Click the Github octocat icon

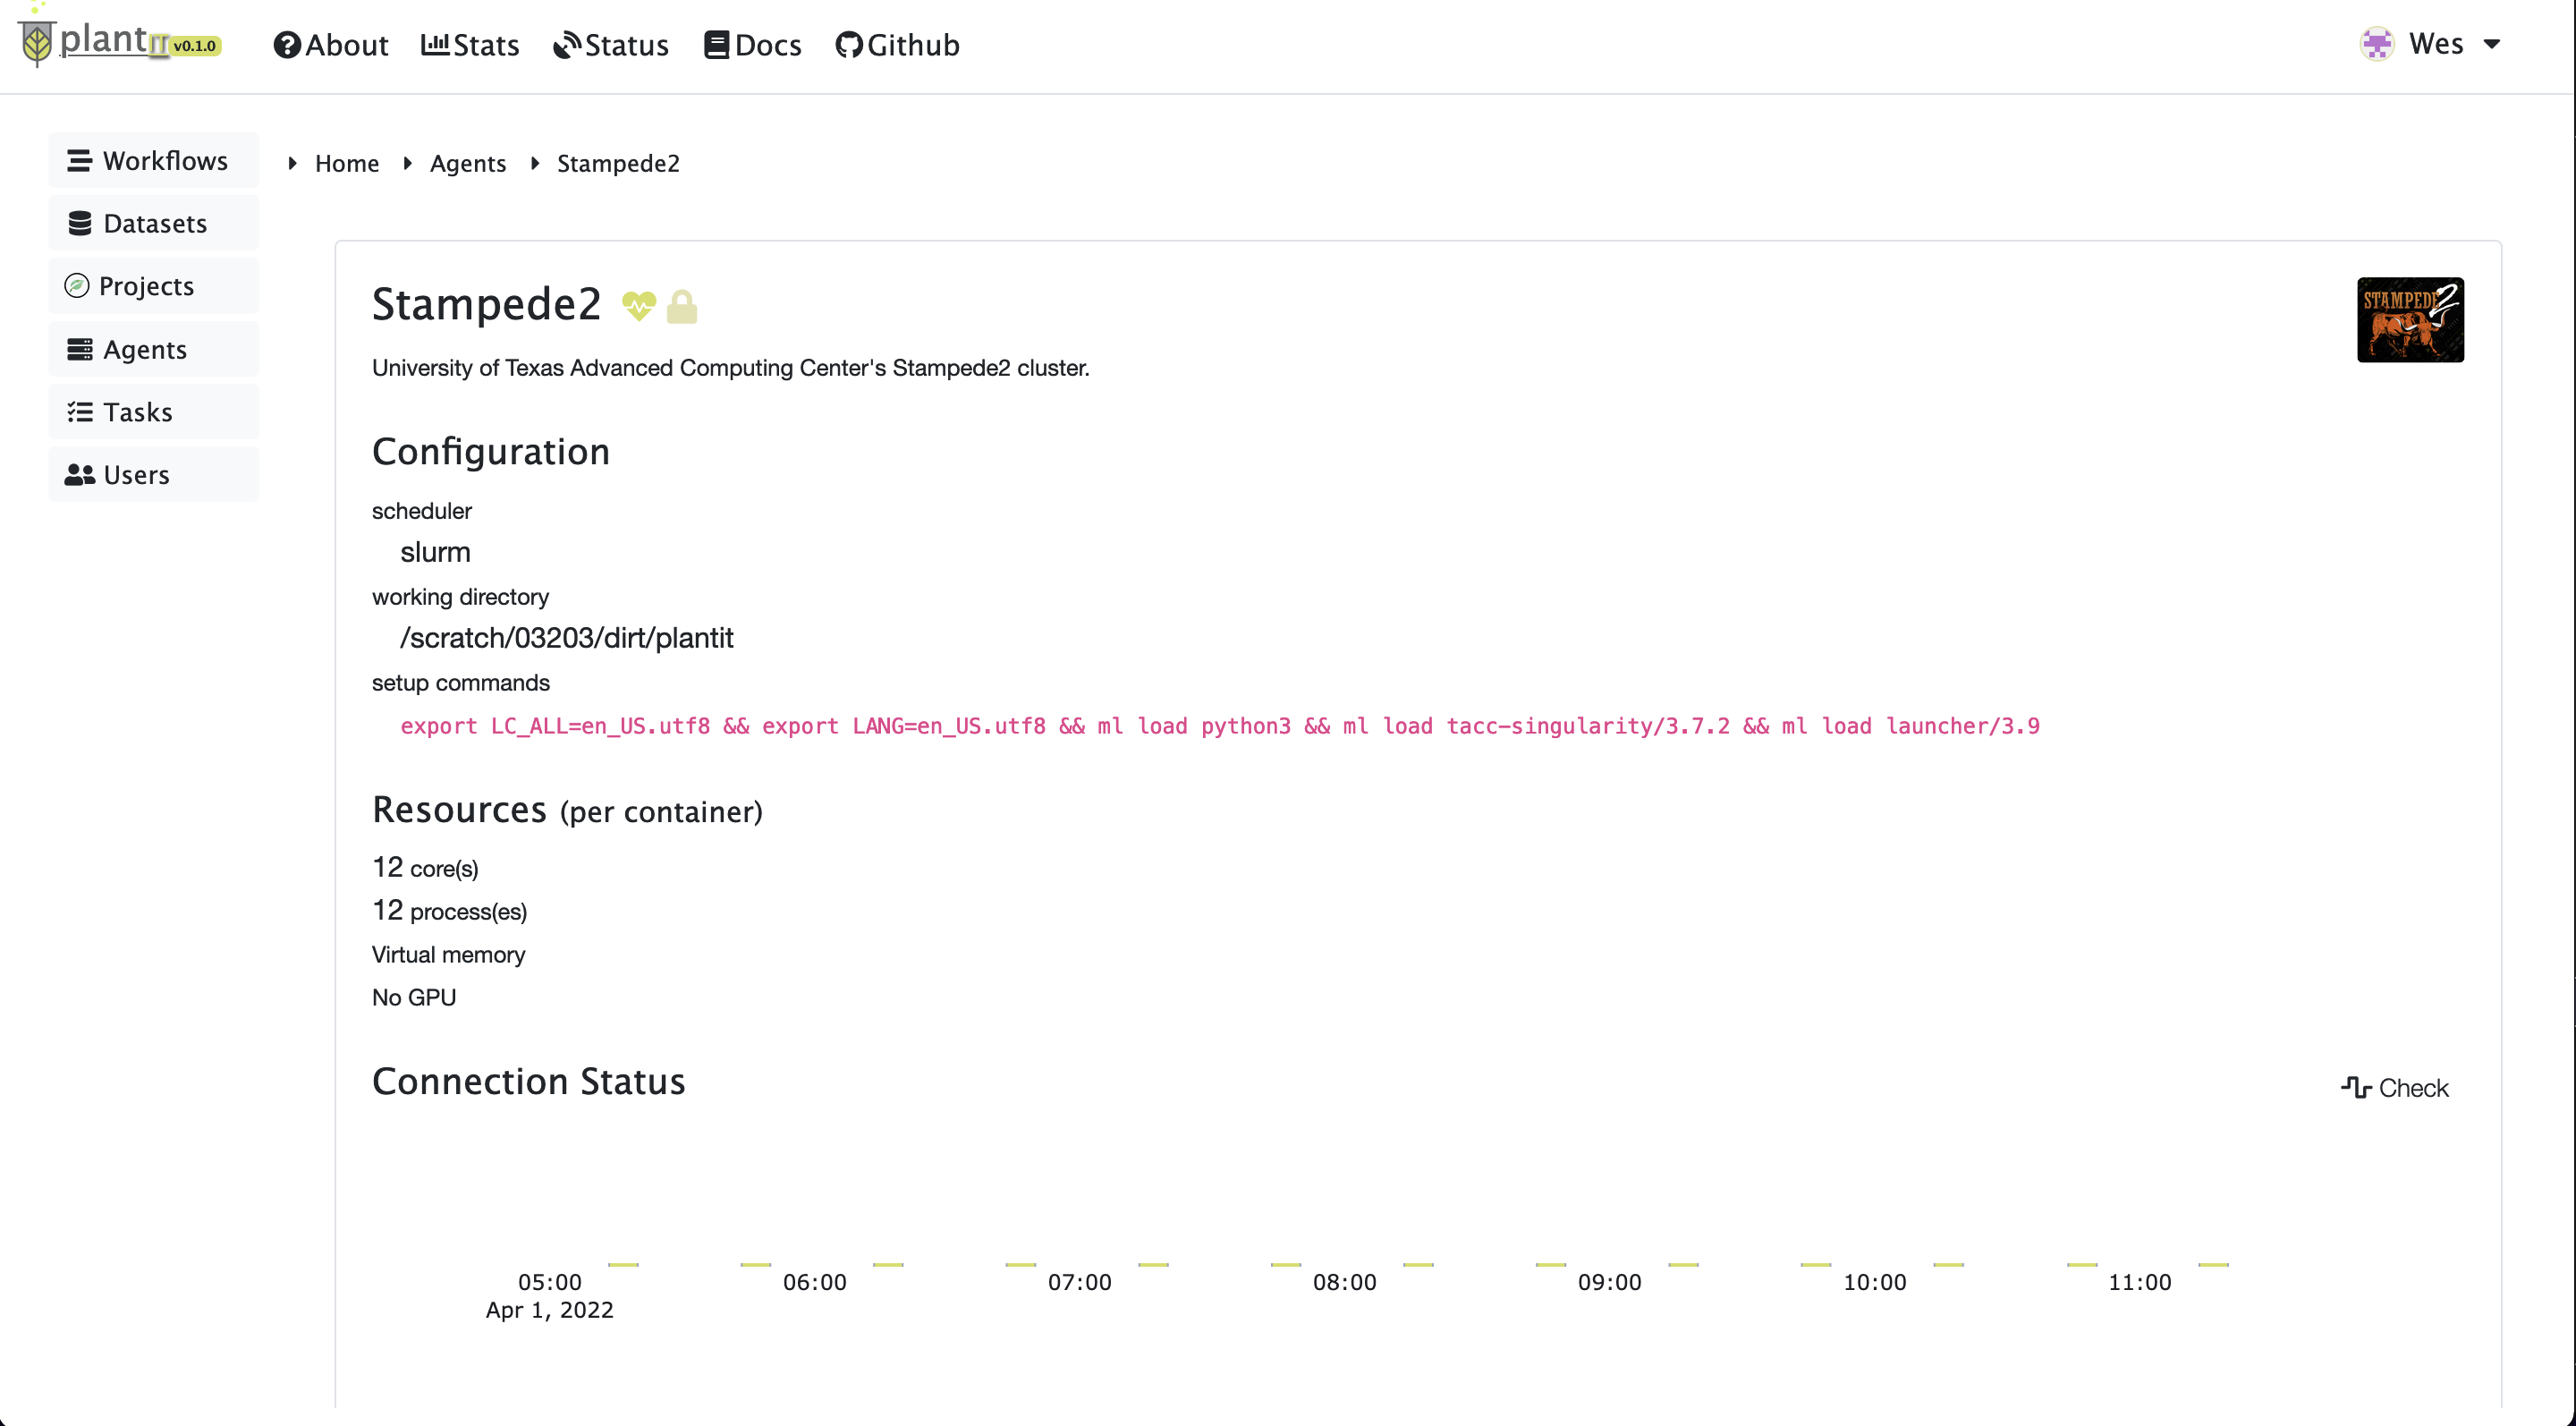coord(848,46)
